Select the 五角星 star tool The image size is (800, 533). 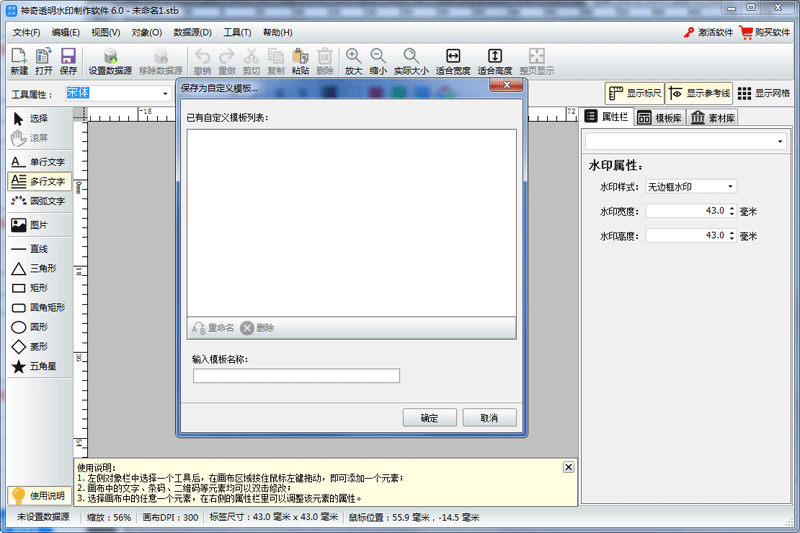point(39,366)
